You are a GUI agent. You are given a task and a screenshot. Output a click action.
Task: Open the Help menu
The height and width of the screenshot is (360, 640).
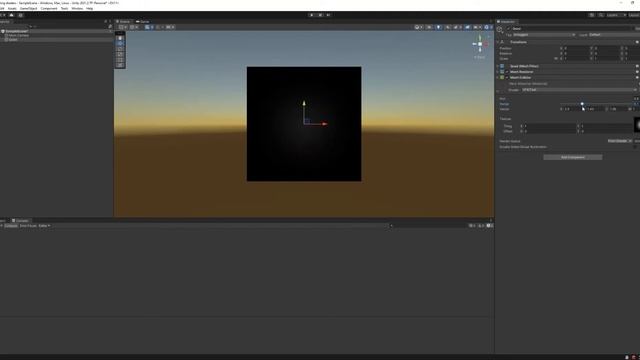pyautogui.click(x=89, y=8)
